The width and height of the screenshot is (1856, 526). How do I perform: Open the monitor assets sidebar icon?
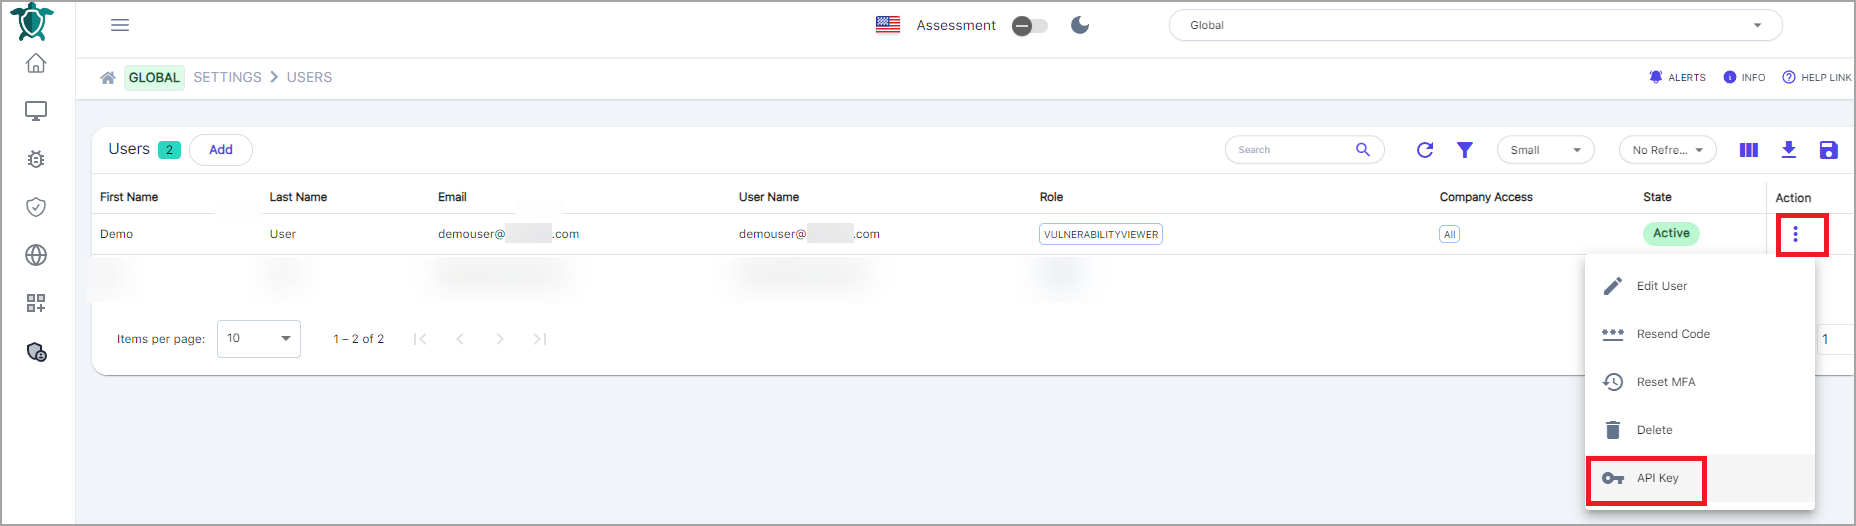click(36, 111)
